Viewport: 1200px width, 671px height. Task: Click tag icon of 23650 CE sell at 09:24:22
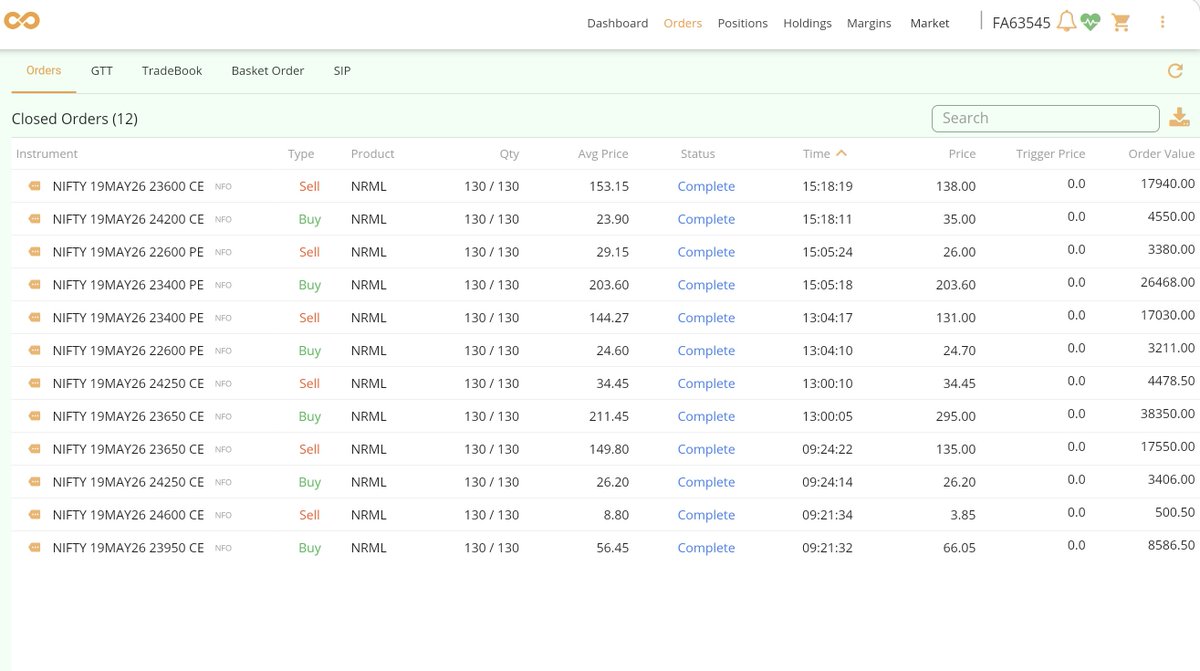point(35,449)
